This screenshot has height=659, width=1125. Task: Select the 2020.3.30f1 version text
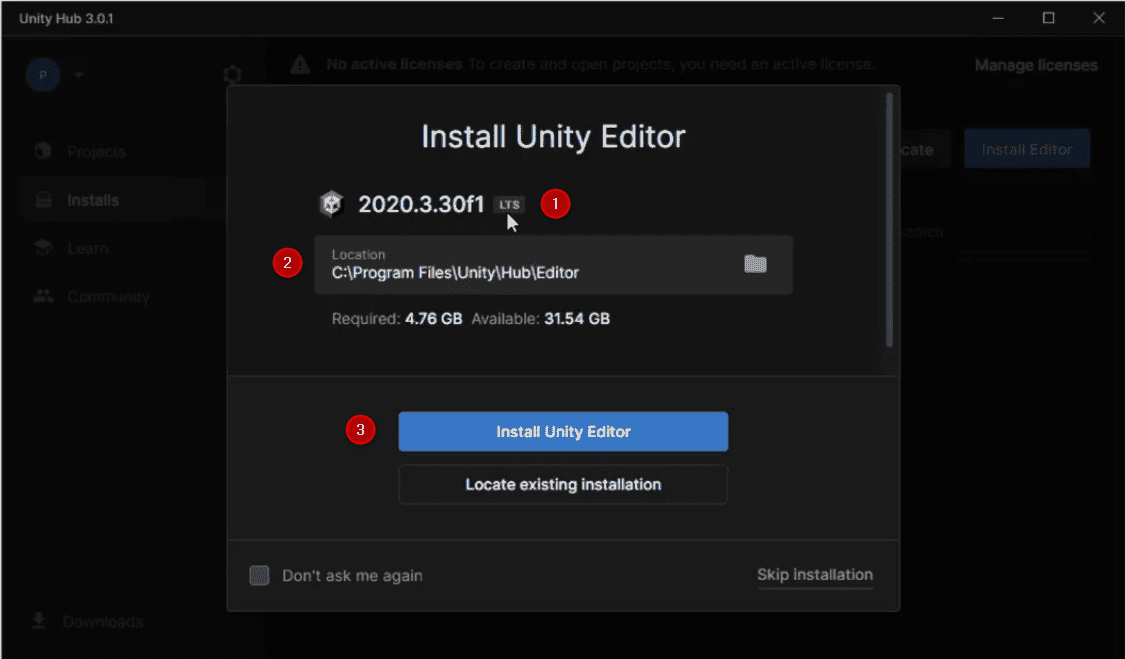click(421, 205)
